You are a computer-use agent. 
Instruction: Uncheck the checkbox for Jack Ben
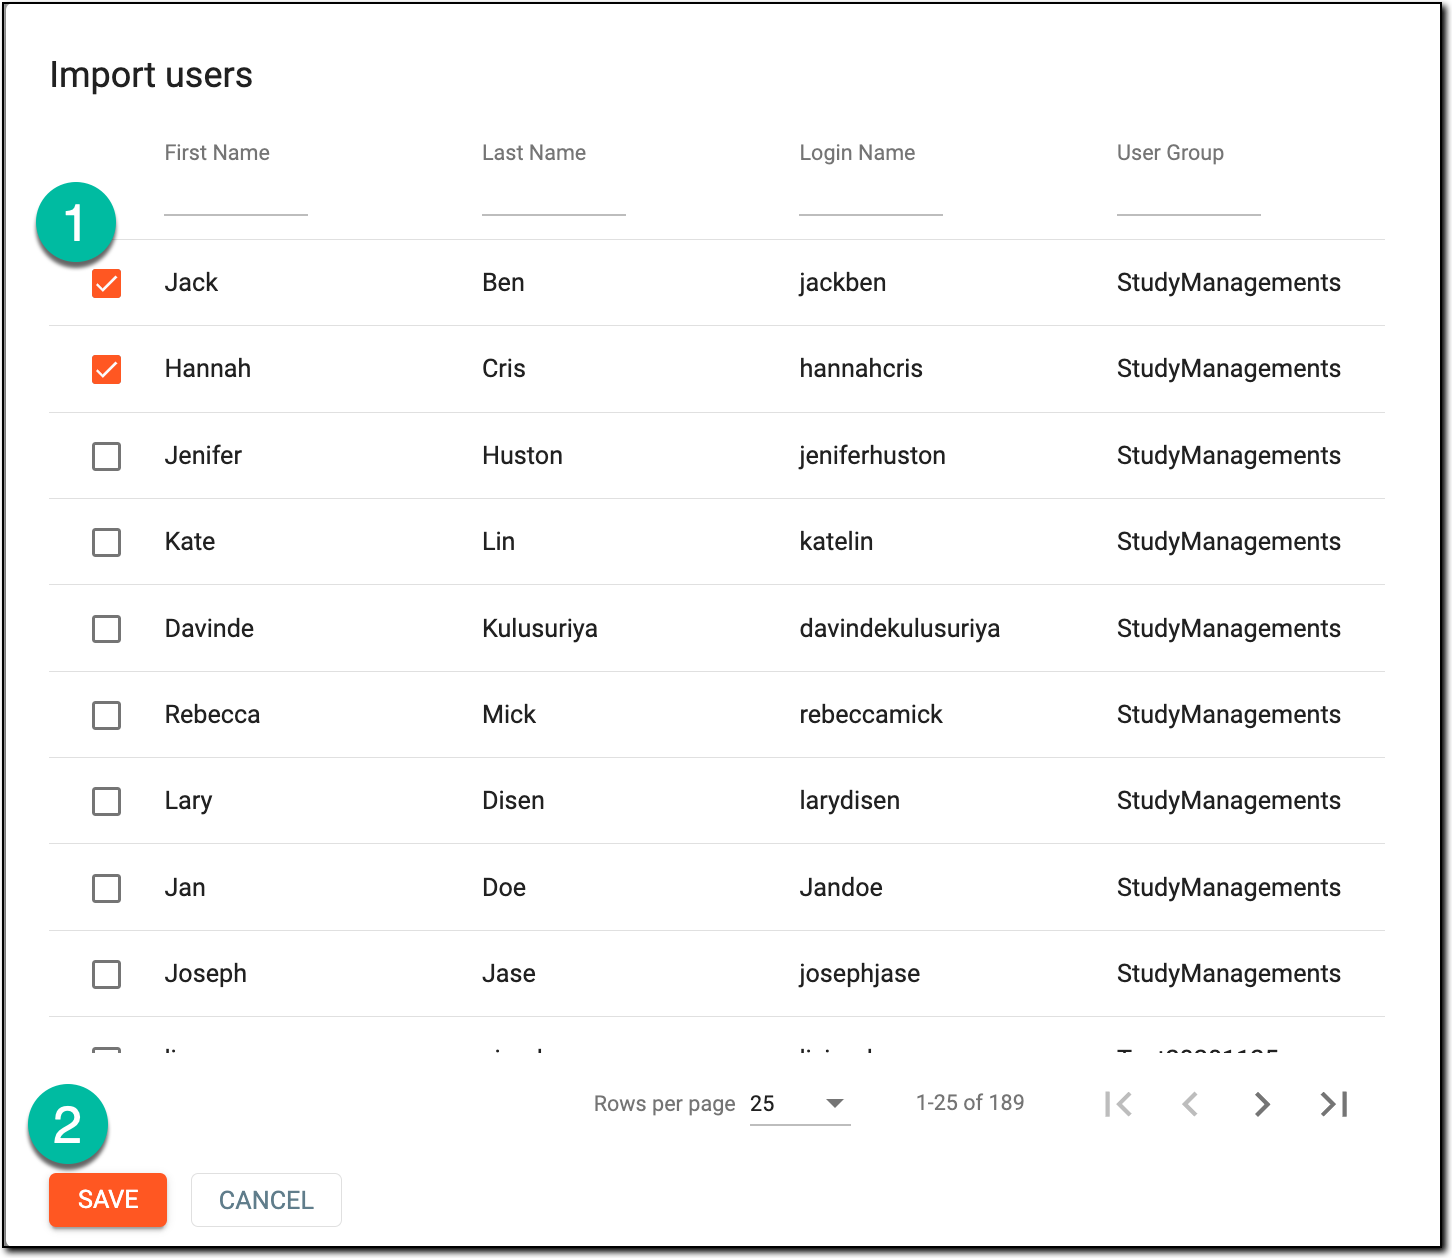coord(106,284)
